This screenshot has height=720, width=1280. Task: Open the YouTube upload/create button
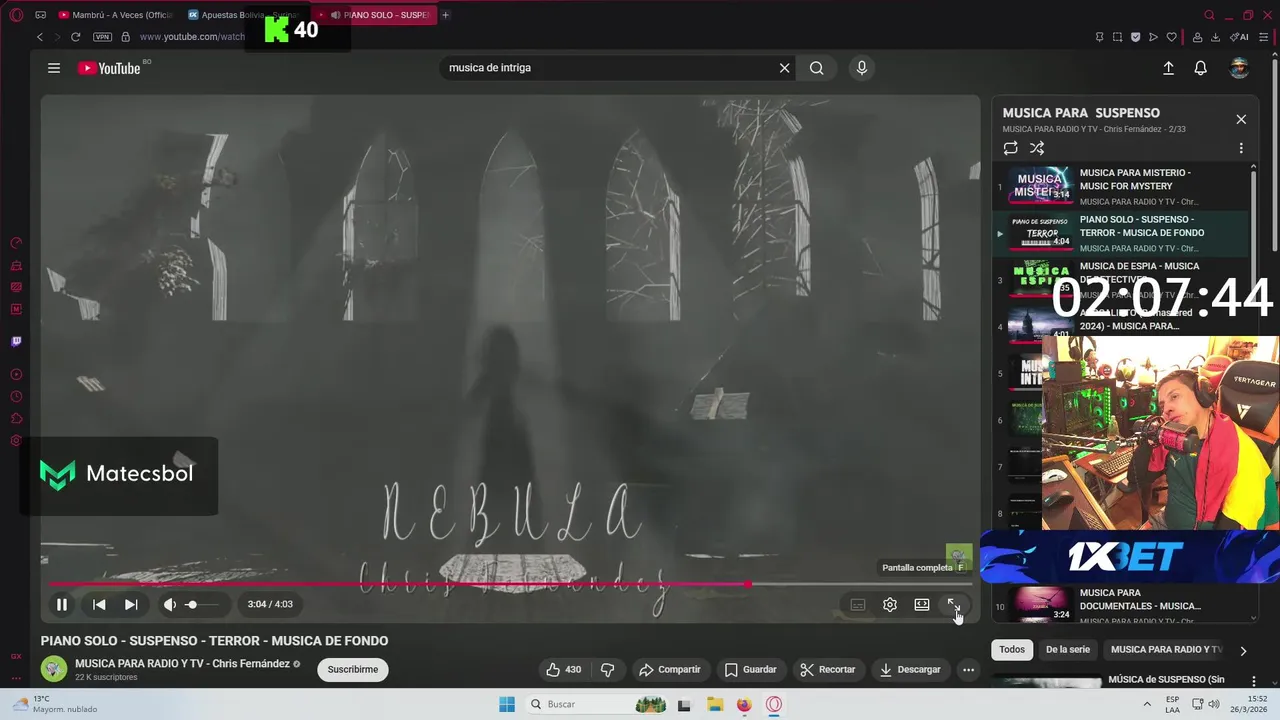[1168, 68]
